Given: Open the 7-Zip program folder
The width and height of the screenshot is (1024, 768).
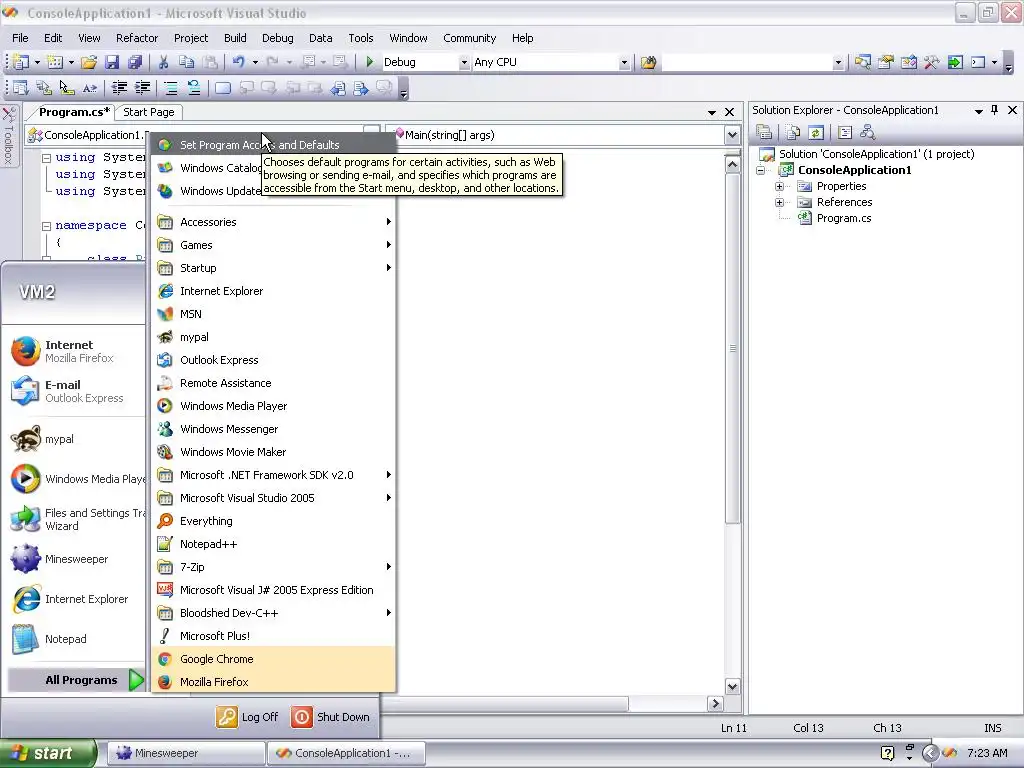Looking at the screenshot, I should tap(274, 567).
